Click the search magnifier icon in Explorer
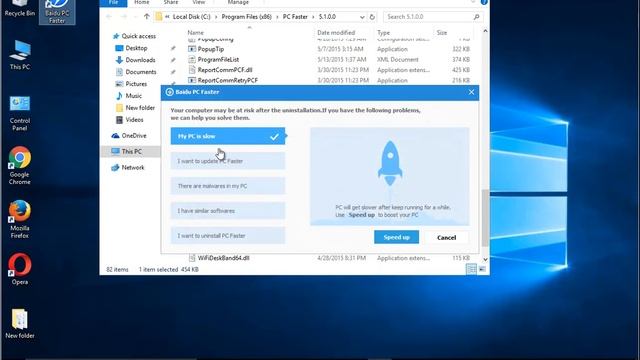 476,17
